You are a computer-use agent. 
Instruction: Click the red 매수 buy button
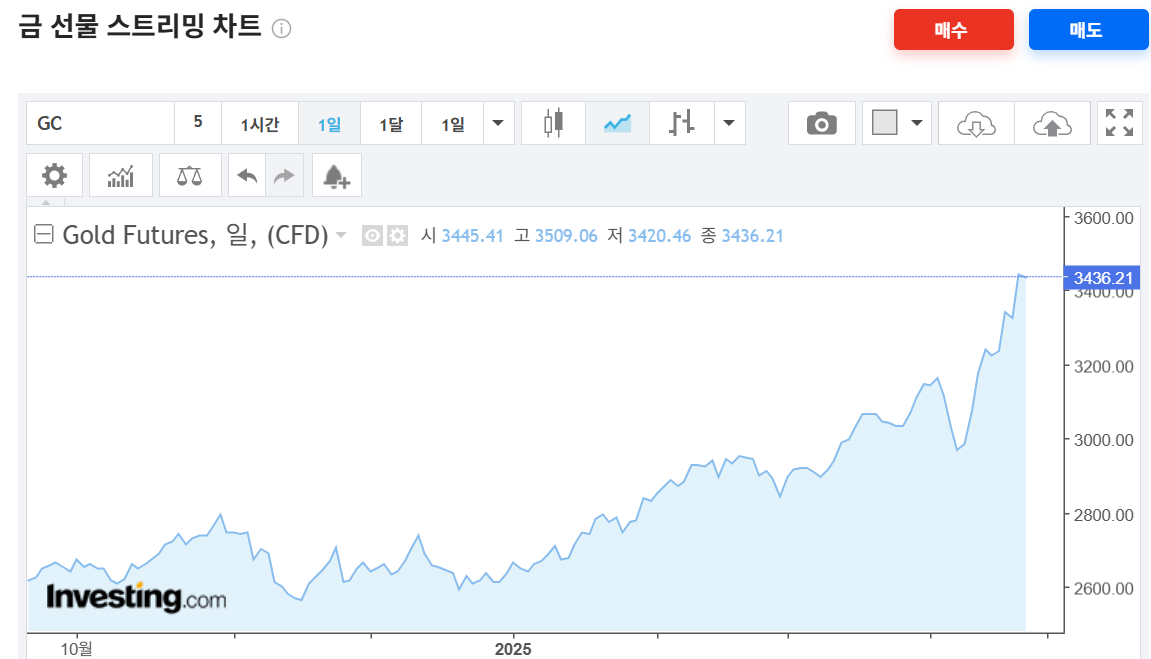954,30
